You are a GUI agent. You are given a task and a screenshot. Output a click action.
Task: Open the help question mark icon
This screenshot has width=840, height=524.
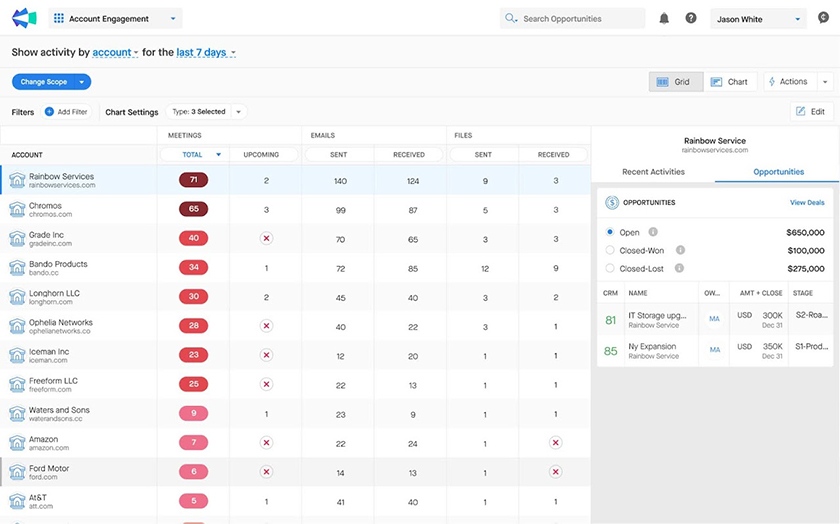[x=691, y=18]
